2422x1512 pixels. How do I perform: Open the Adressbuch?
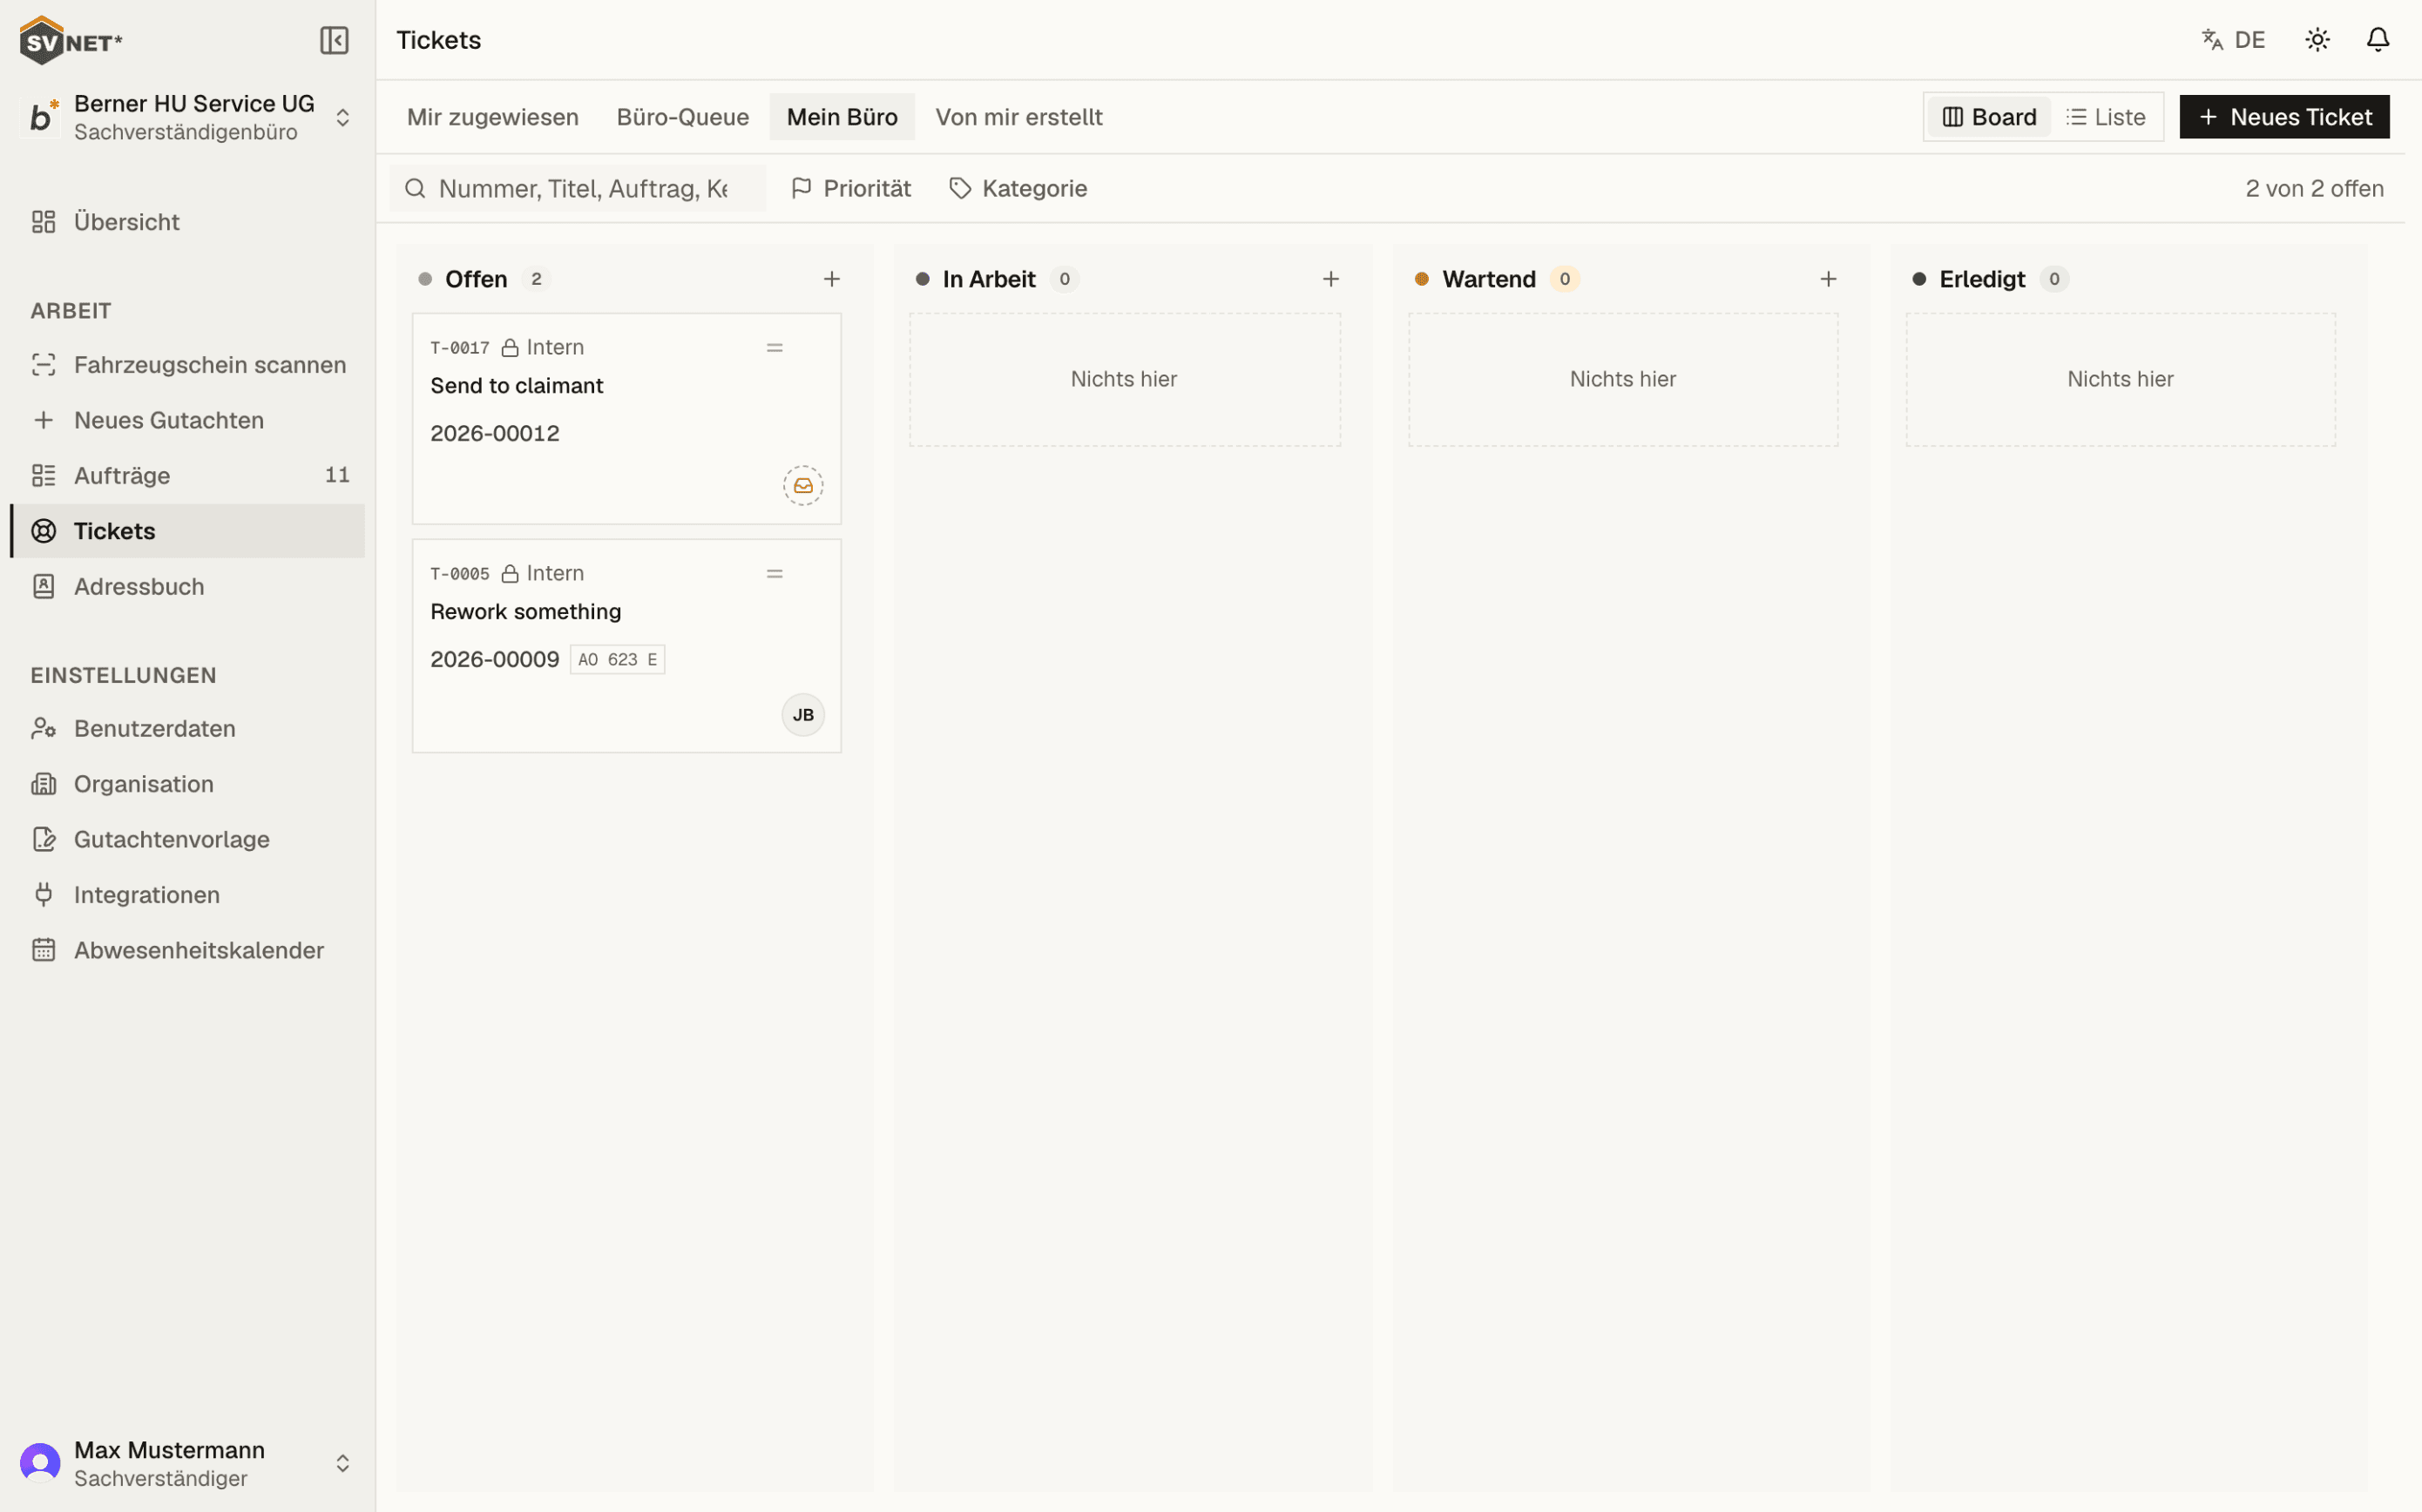click(188, 586)
